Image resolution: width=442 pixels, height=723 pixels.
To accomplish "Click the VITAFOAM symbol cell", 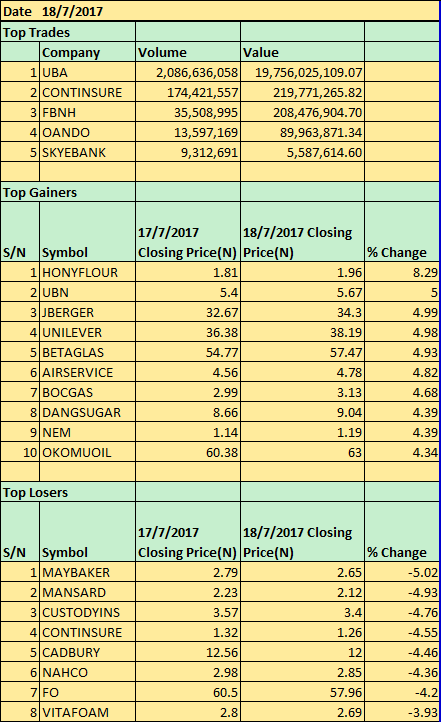I will (88, 712).
